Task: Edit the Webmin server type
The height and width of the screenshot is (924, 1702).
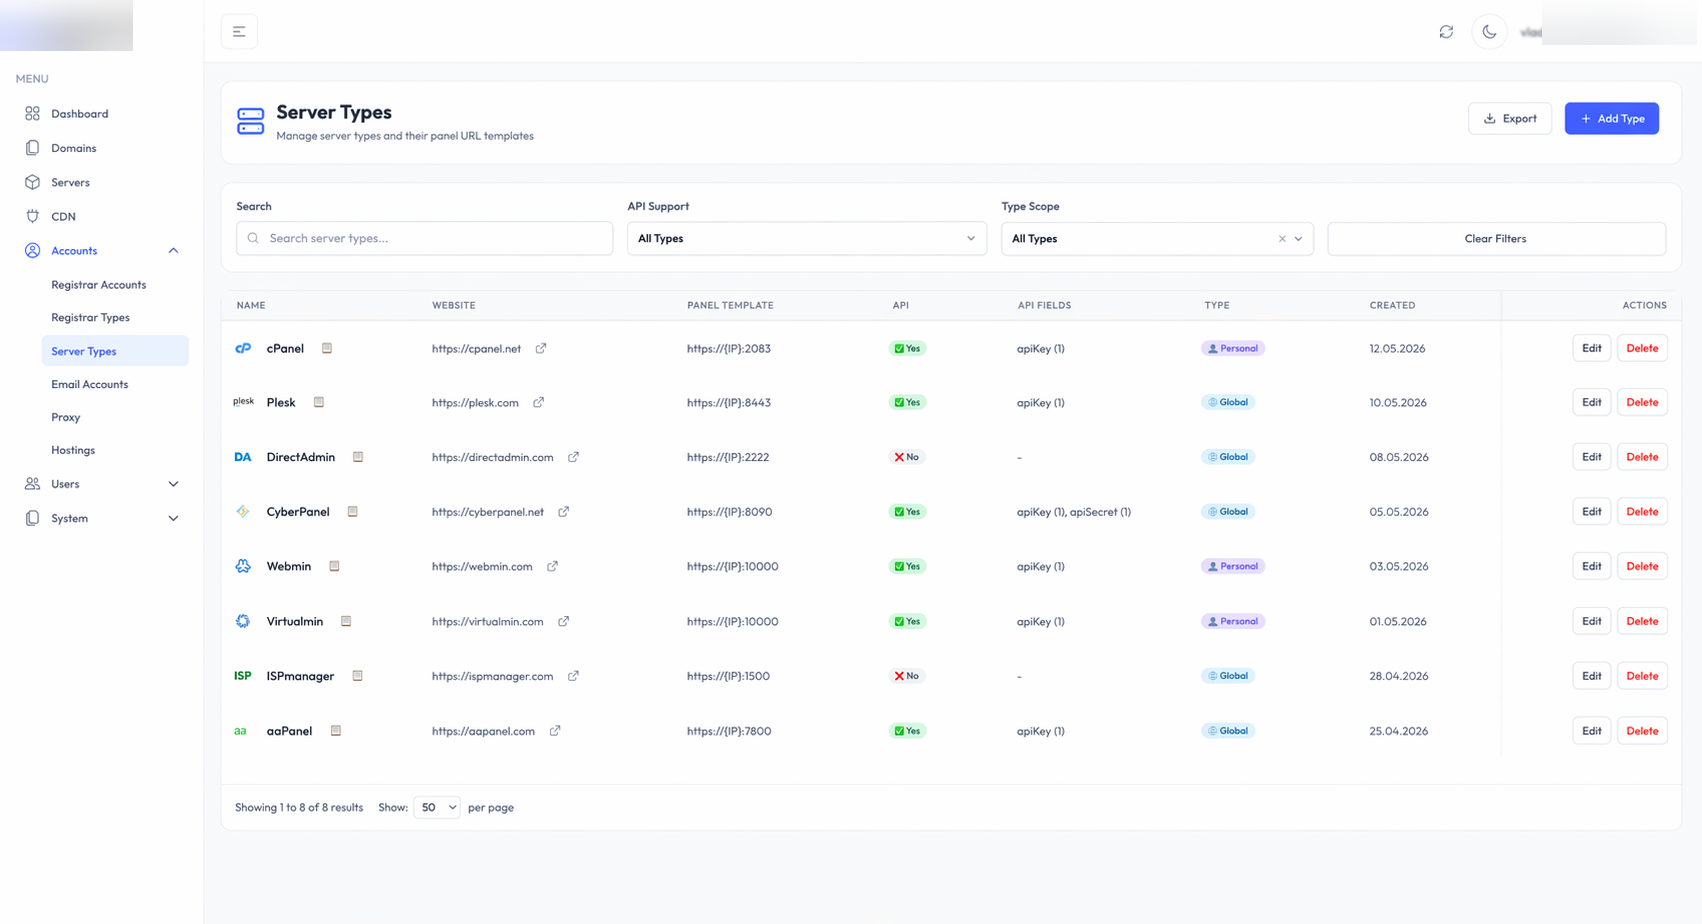Action: pyautogui.click(x=1592, y=566)
